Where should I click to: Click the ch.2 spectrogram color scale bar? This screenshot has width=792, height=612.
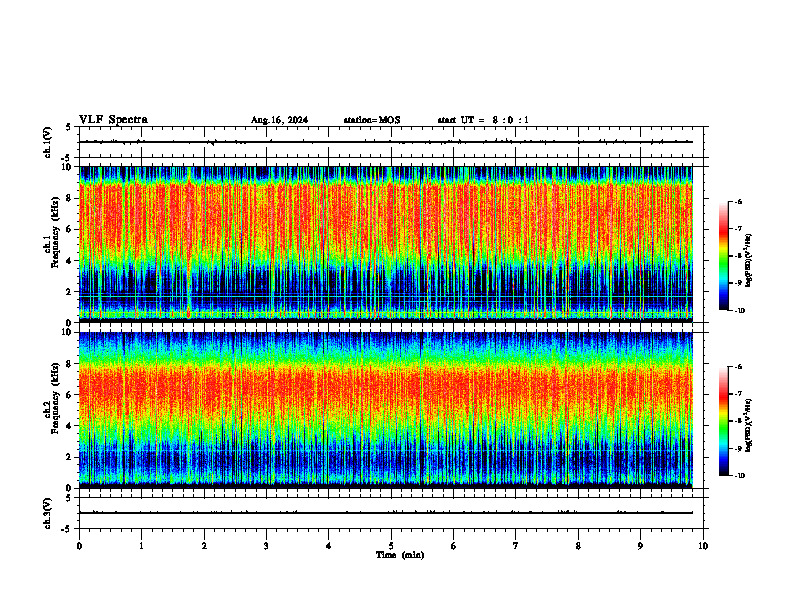pyautogui.click(x=723, y=421)
